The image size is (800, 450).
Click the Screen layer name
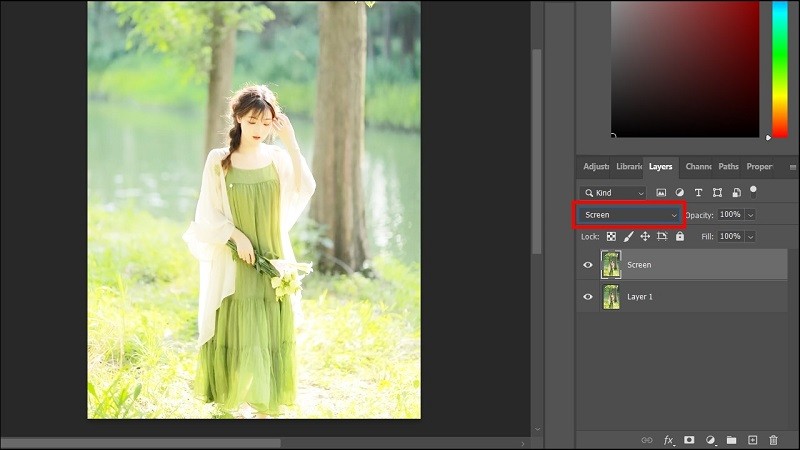point(639,265)
